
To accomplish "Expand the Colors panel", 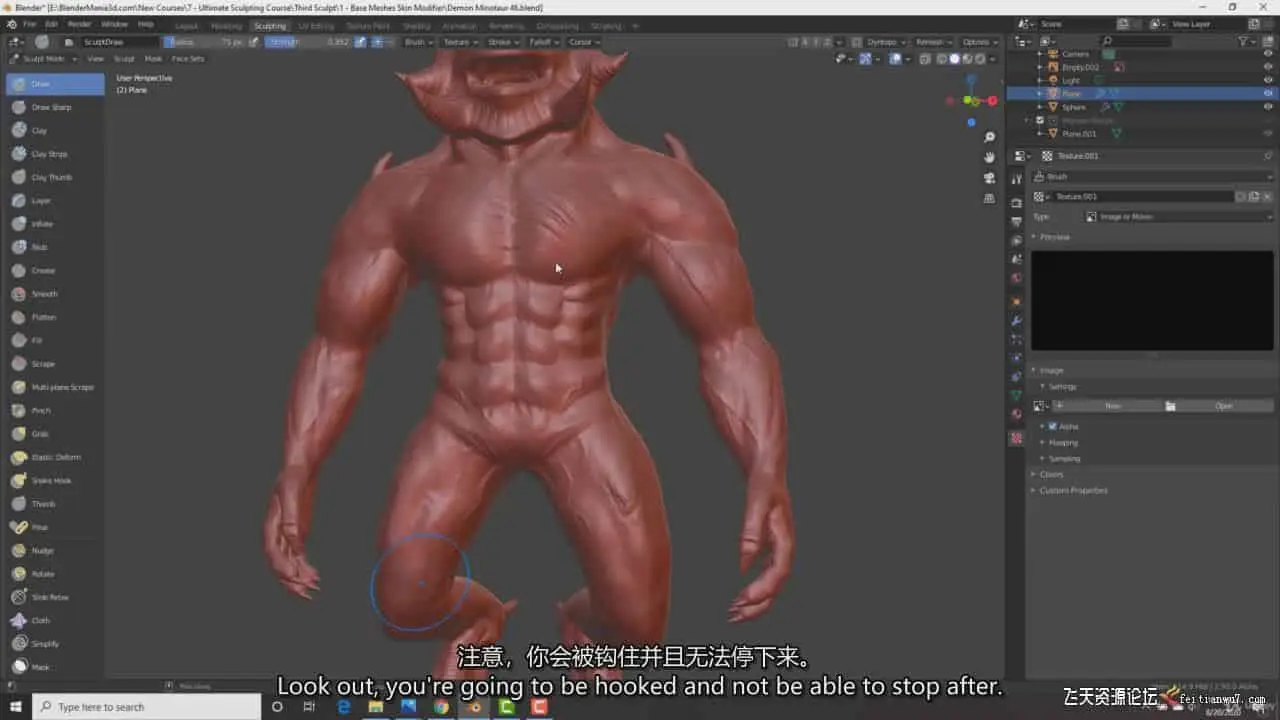I will [x=1050, y=474].
